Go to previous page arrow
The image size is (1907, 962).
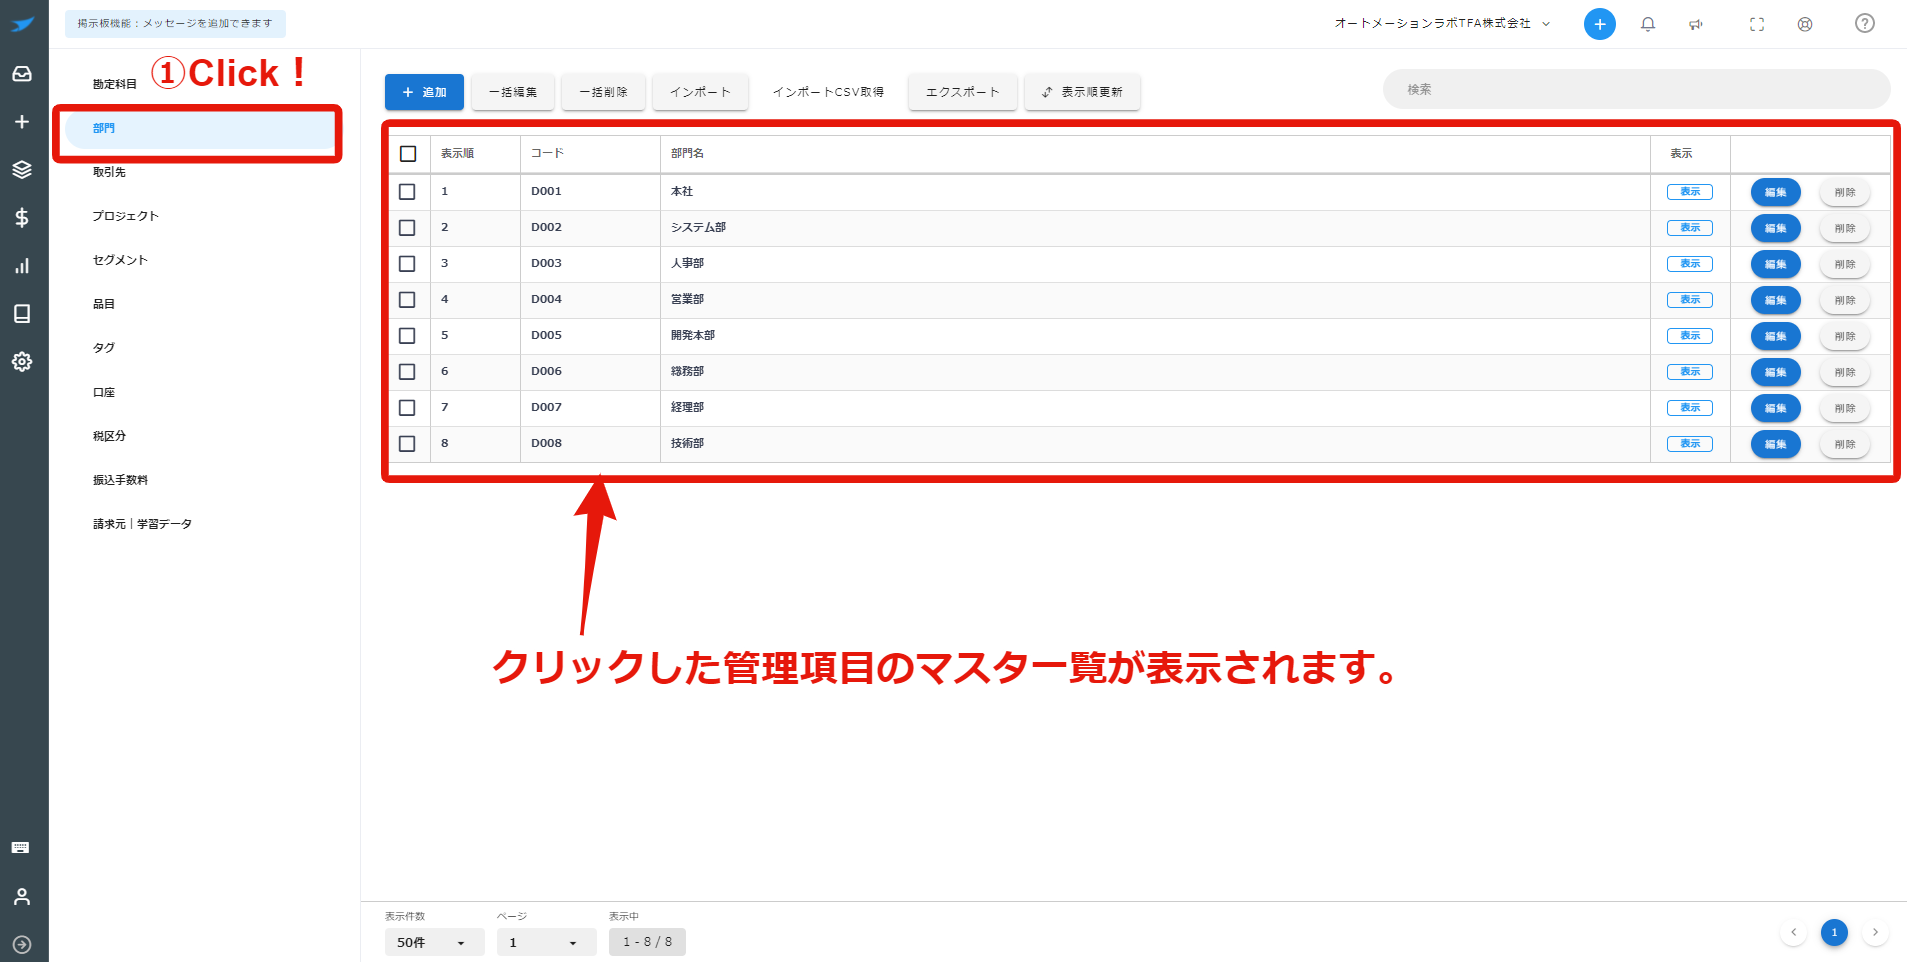click(x=1794, y=932)
